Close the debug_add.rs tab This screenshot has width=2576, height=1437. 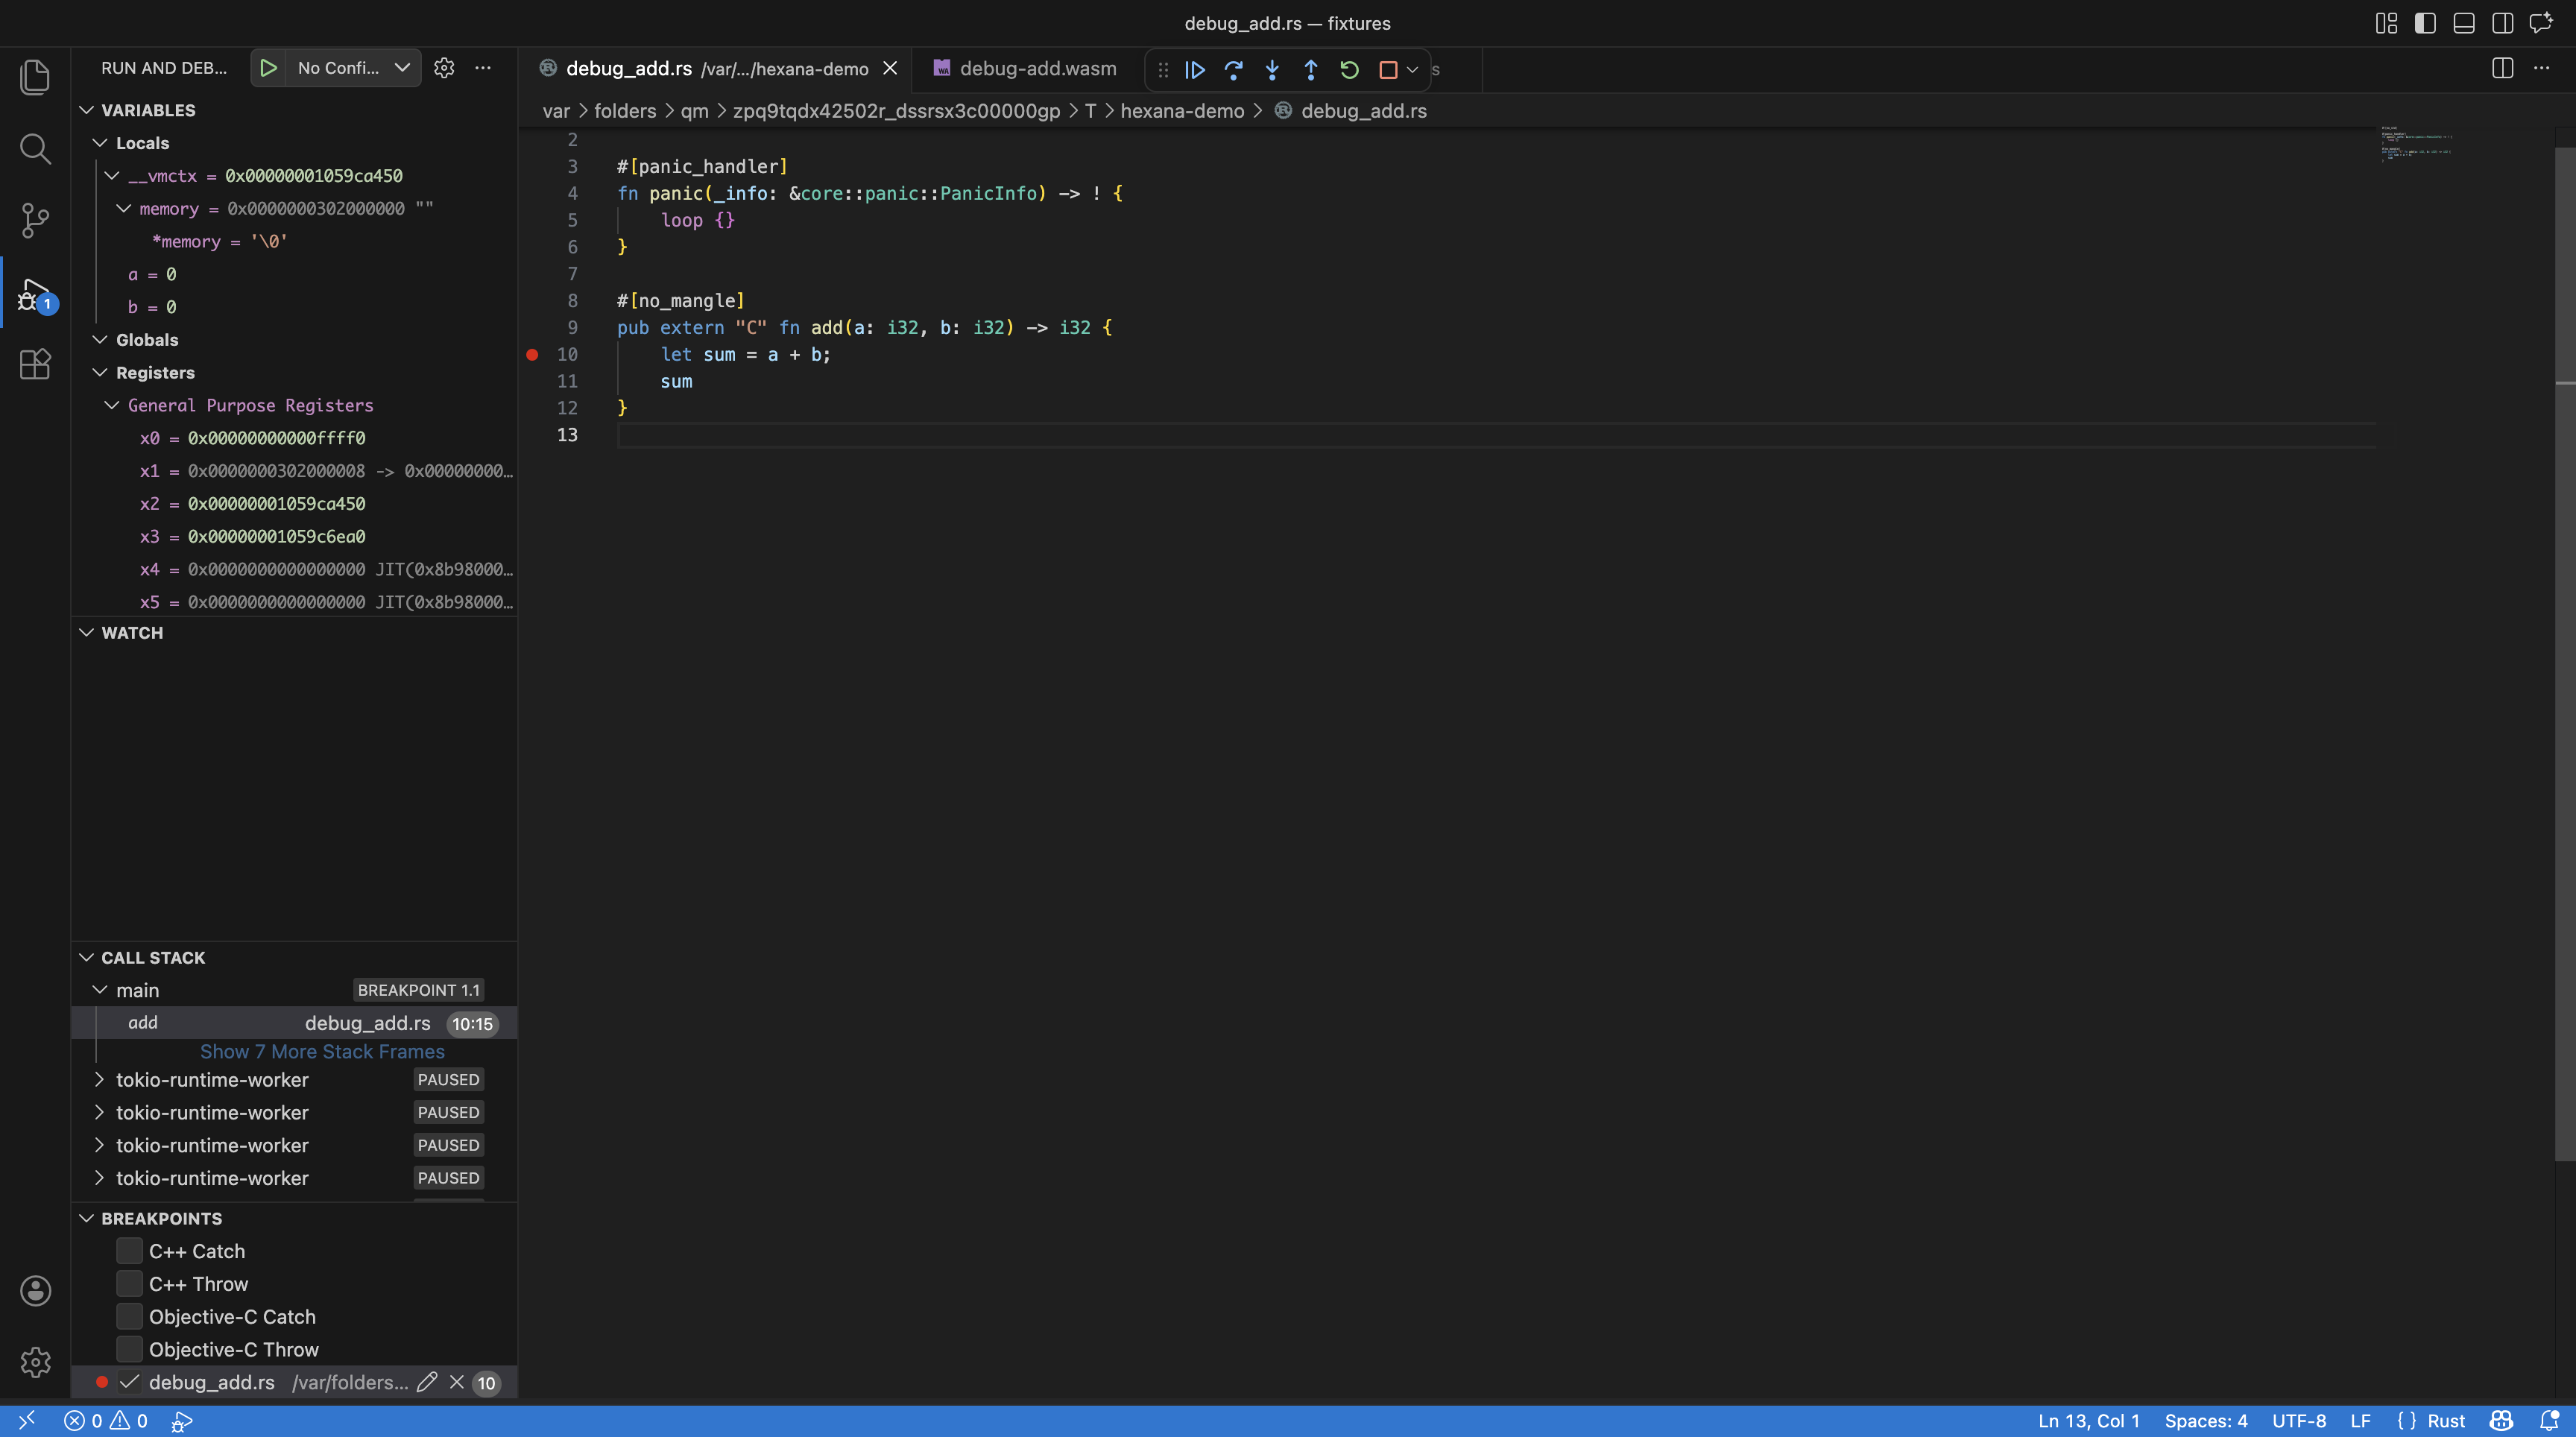pos(889,68)
